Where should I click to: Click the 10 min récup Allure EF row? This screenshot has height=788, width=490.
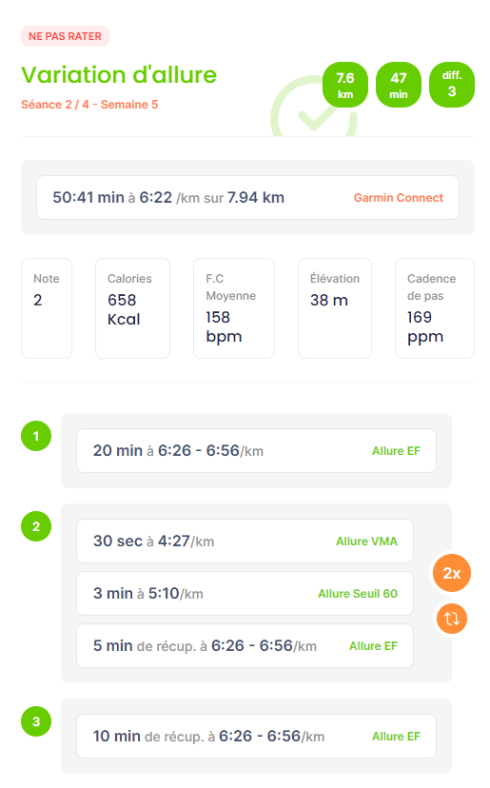[256, 736]
